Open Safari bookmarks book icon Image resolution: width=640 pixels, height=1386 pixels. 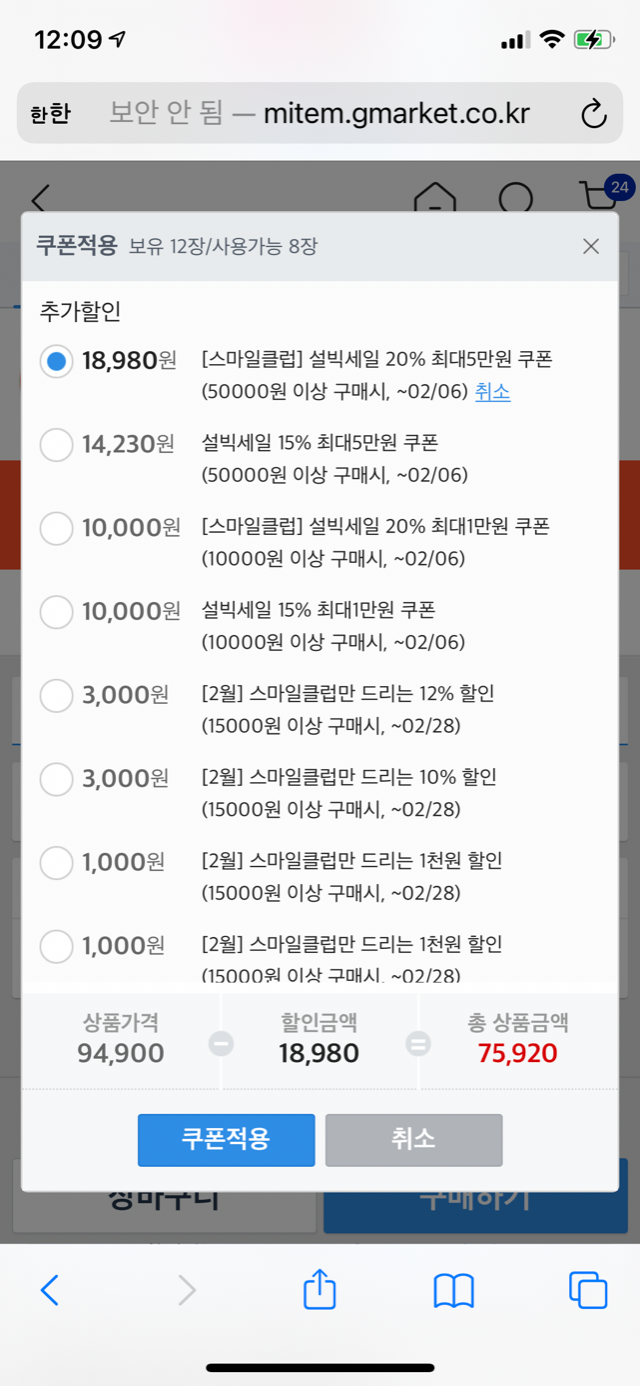click(453, 1291)
